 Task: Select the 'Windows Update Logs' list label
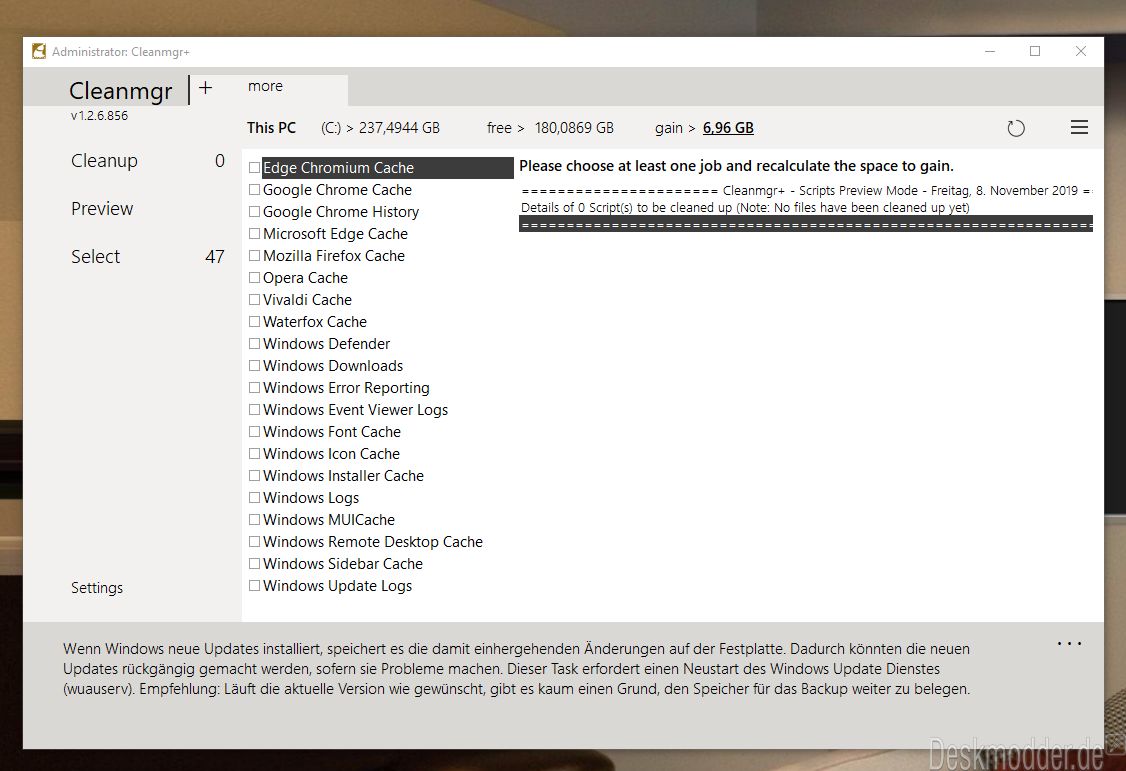[338, 586]
